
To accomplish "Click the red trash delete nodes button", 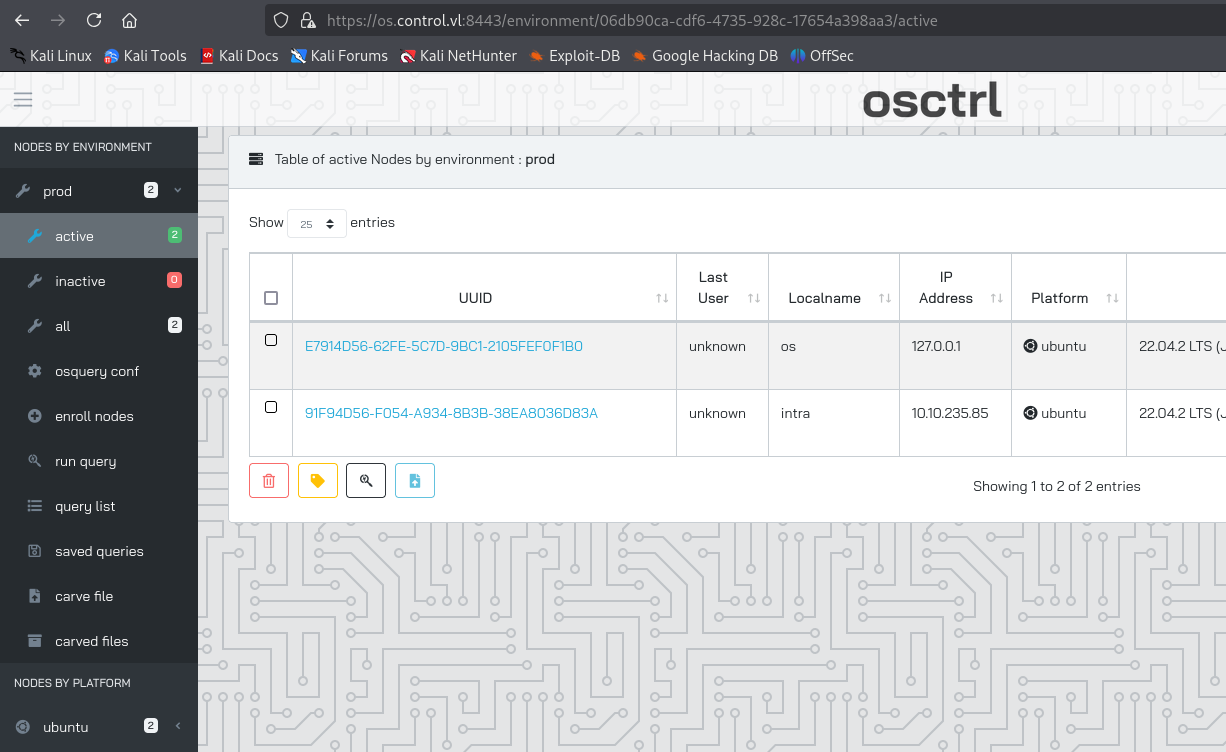I will [x=268, y=481].
